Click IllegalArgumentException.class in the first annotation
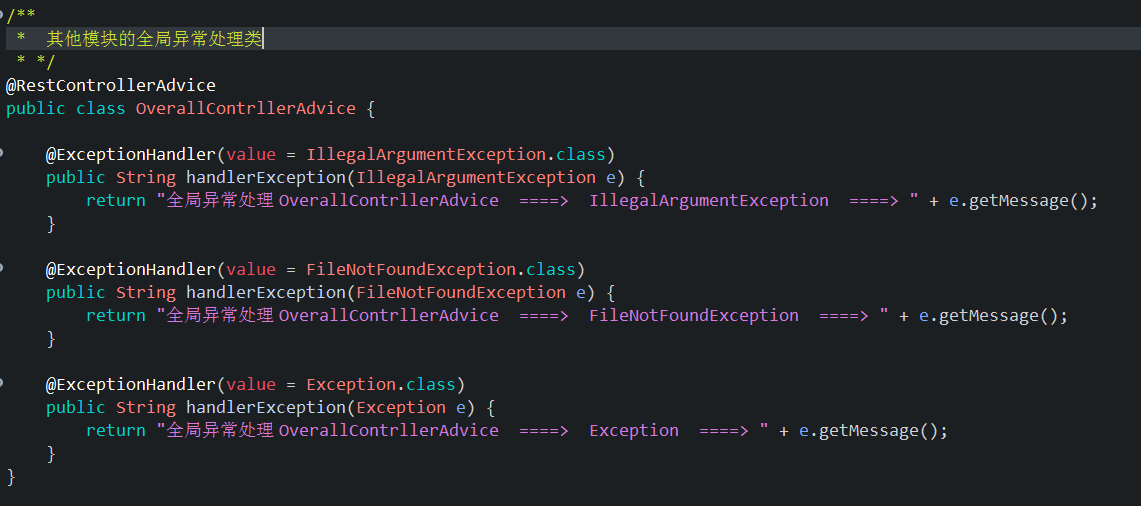The width and height of the screenshot is (1141, 506). (455, 155)
